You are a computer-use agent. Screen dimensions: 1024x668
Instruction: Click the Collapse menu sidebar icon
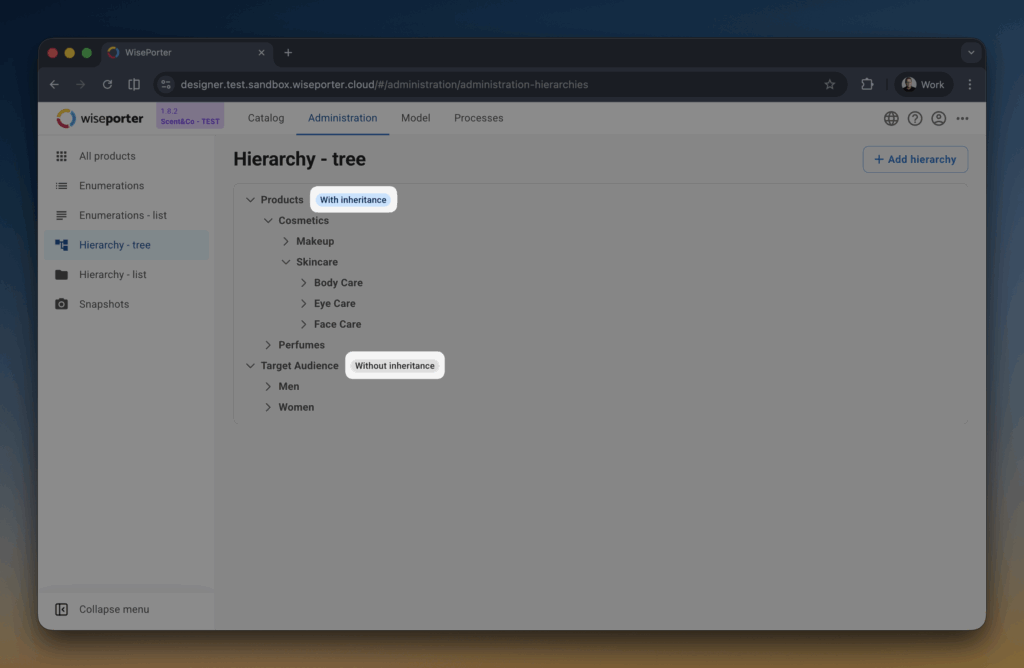coord(61,609)
